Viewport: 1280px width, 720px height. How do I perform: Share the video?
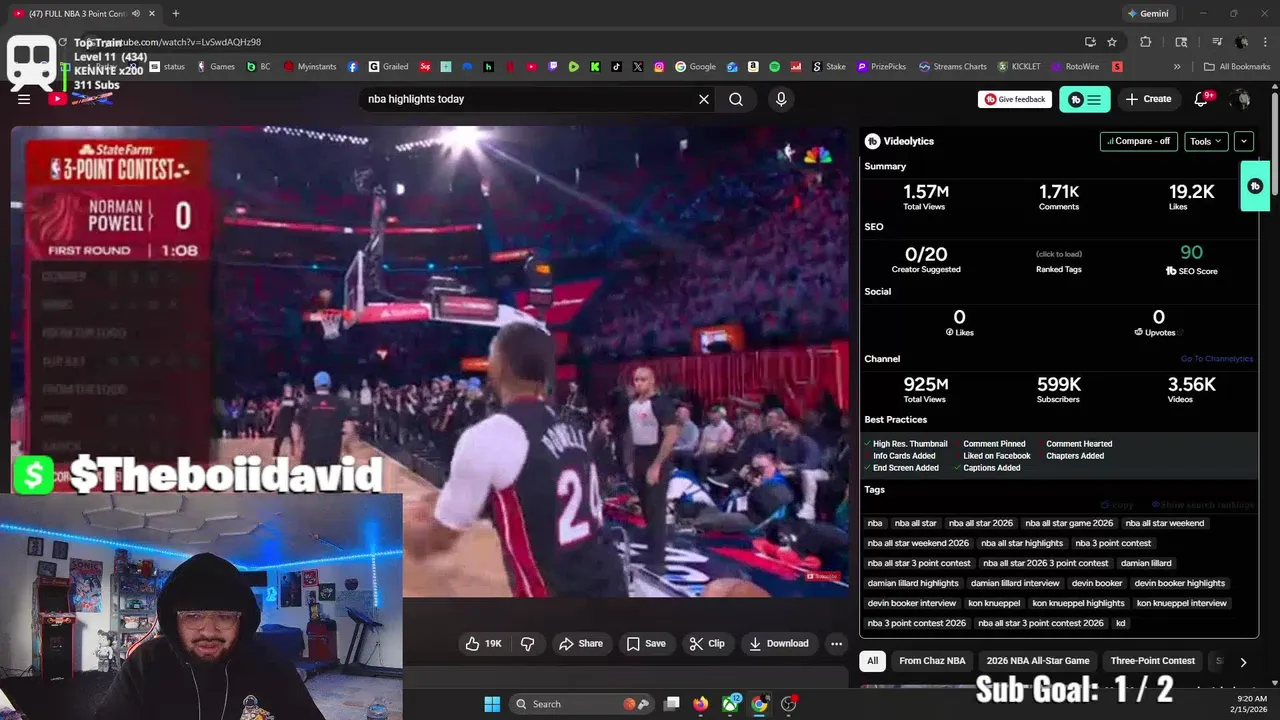click(x=581, y=644)
